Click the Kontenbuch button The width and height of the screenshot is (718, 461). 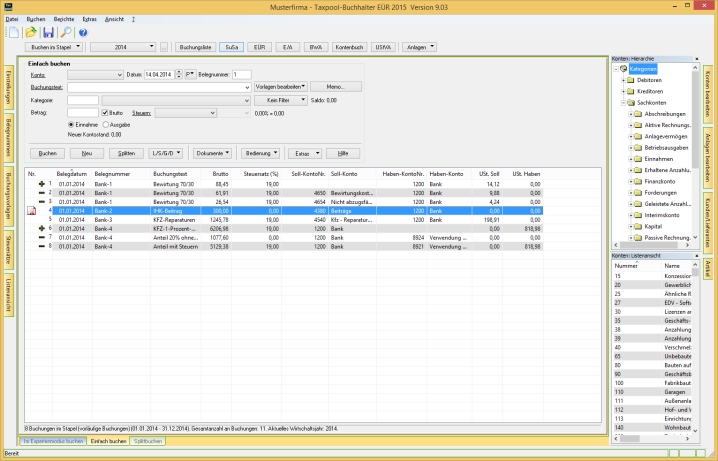click(349, 47)
